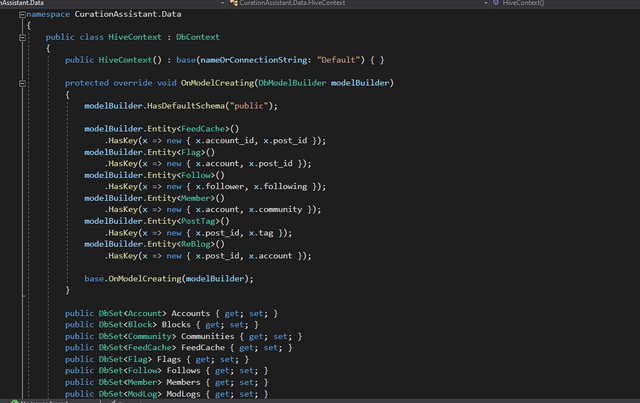
Task: Click FeedCache in the Entity<FeedCache> call
Action: click(203, 129)
